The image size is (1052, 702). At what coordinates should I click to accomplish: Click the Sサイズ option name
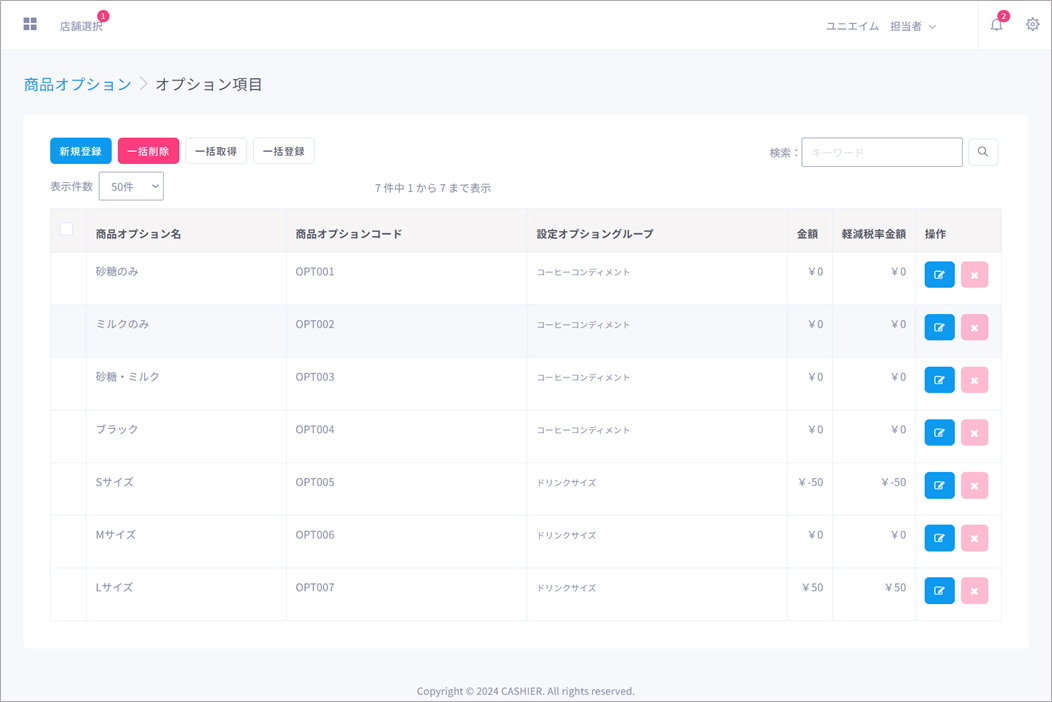pos(115,482)
